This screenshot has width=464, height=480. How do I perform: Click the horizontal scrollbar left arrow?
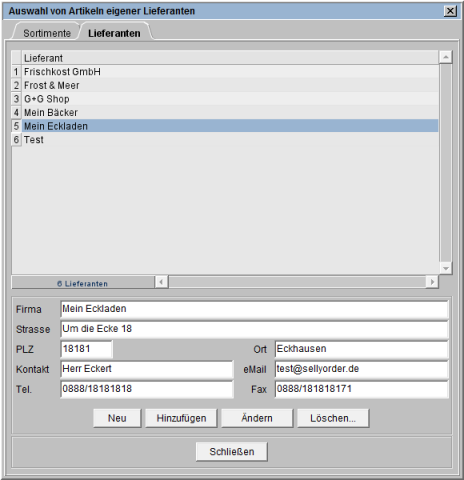click(x=161, y=282)
